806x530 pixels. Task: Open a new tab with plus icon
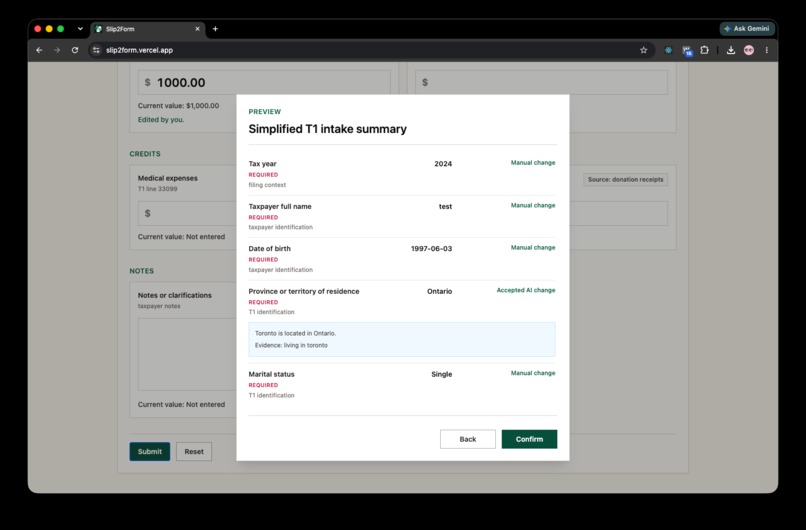point(215,29)
